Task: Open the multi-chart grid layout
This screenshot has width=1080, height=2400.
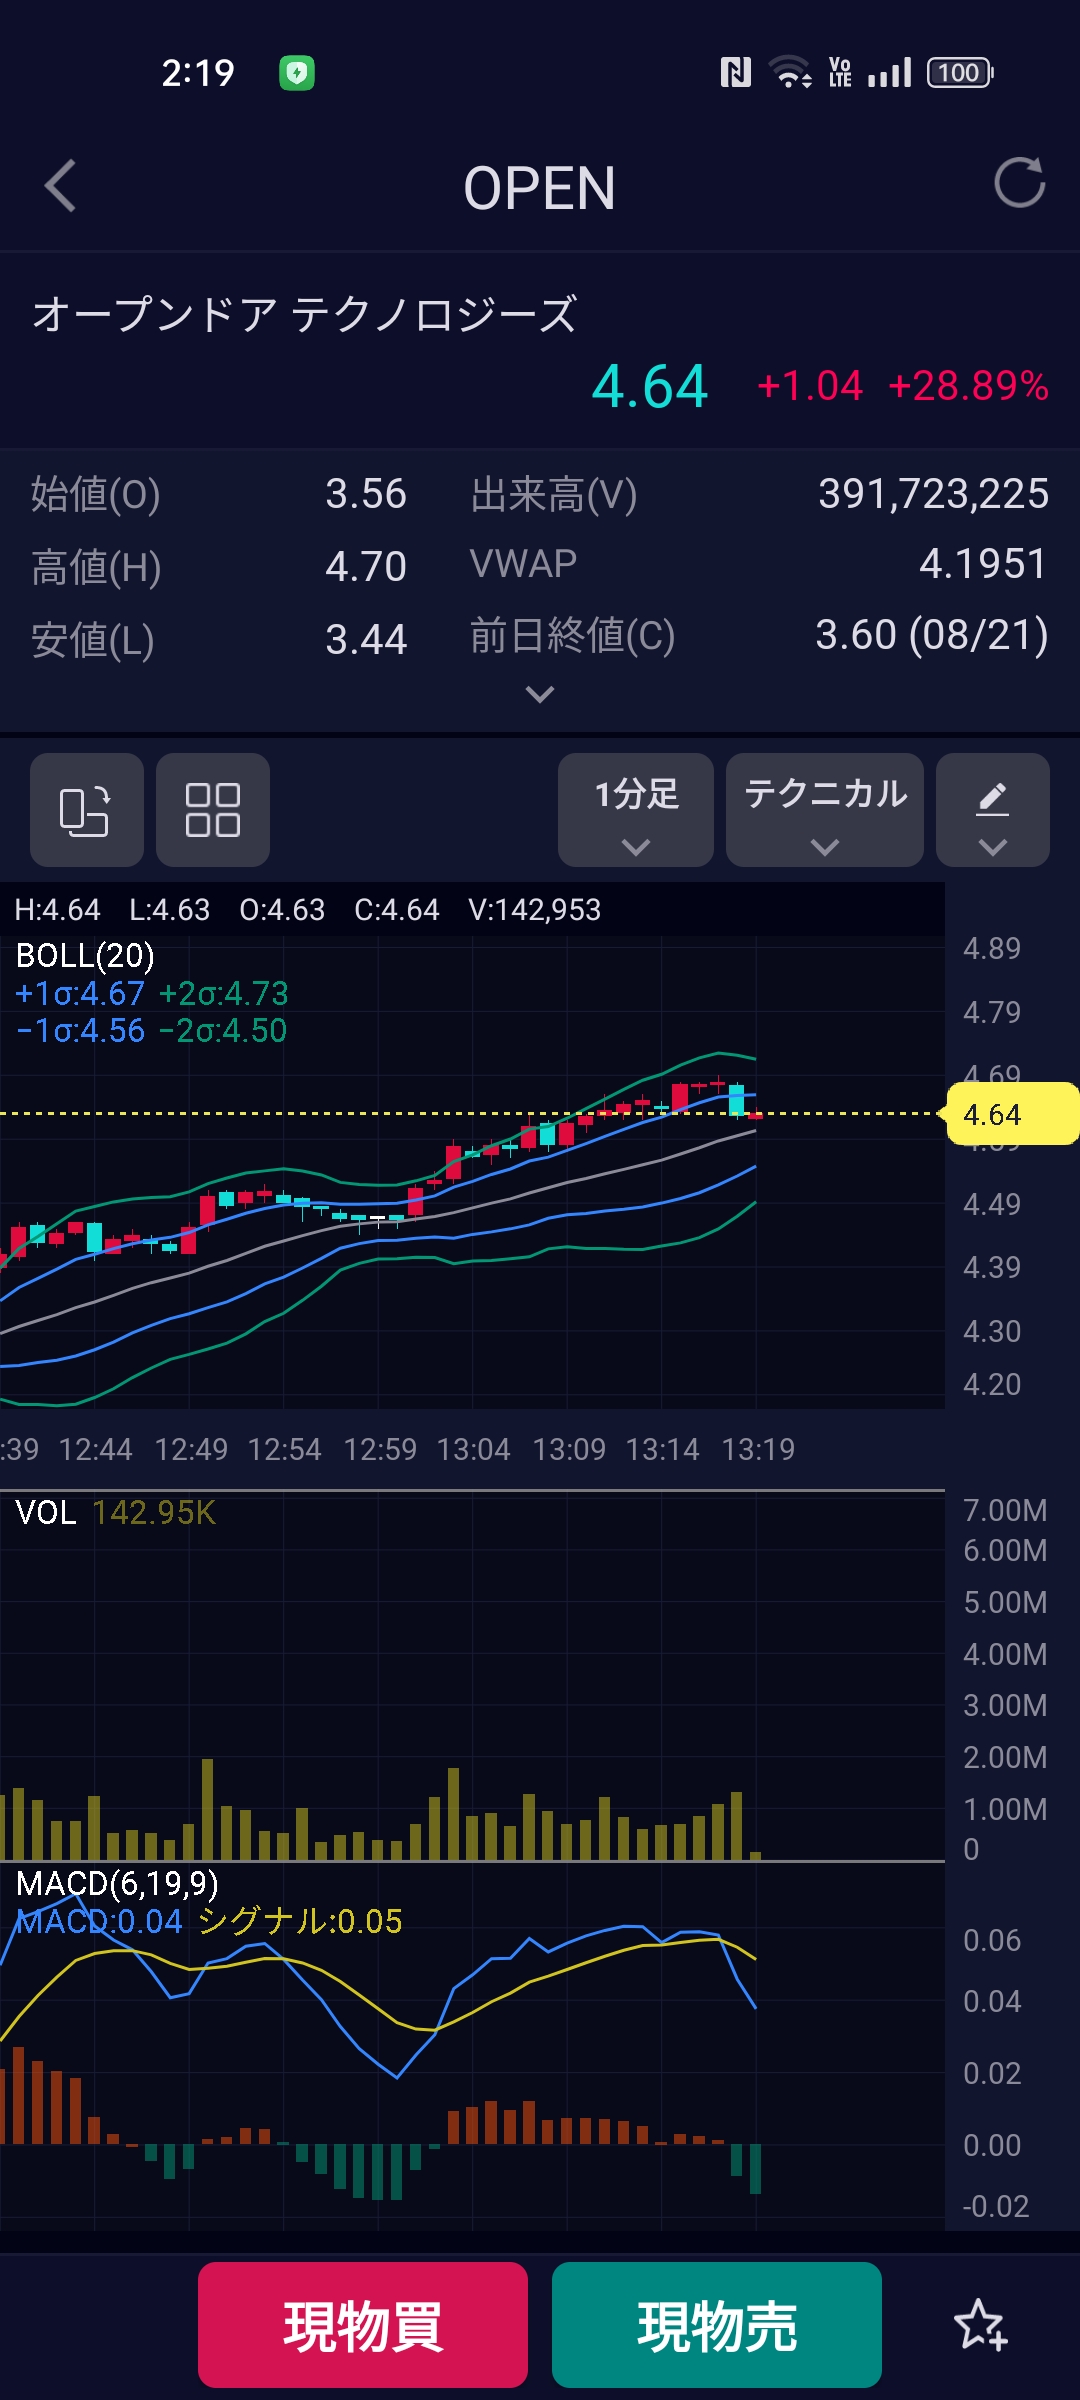Action: tap(213, 810)
